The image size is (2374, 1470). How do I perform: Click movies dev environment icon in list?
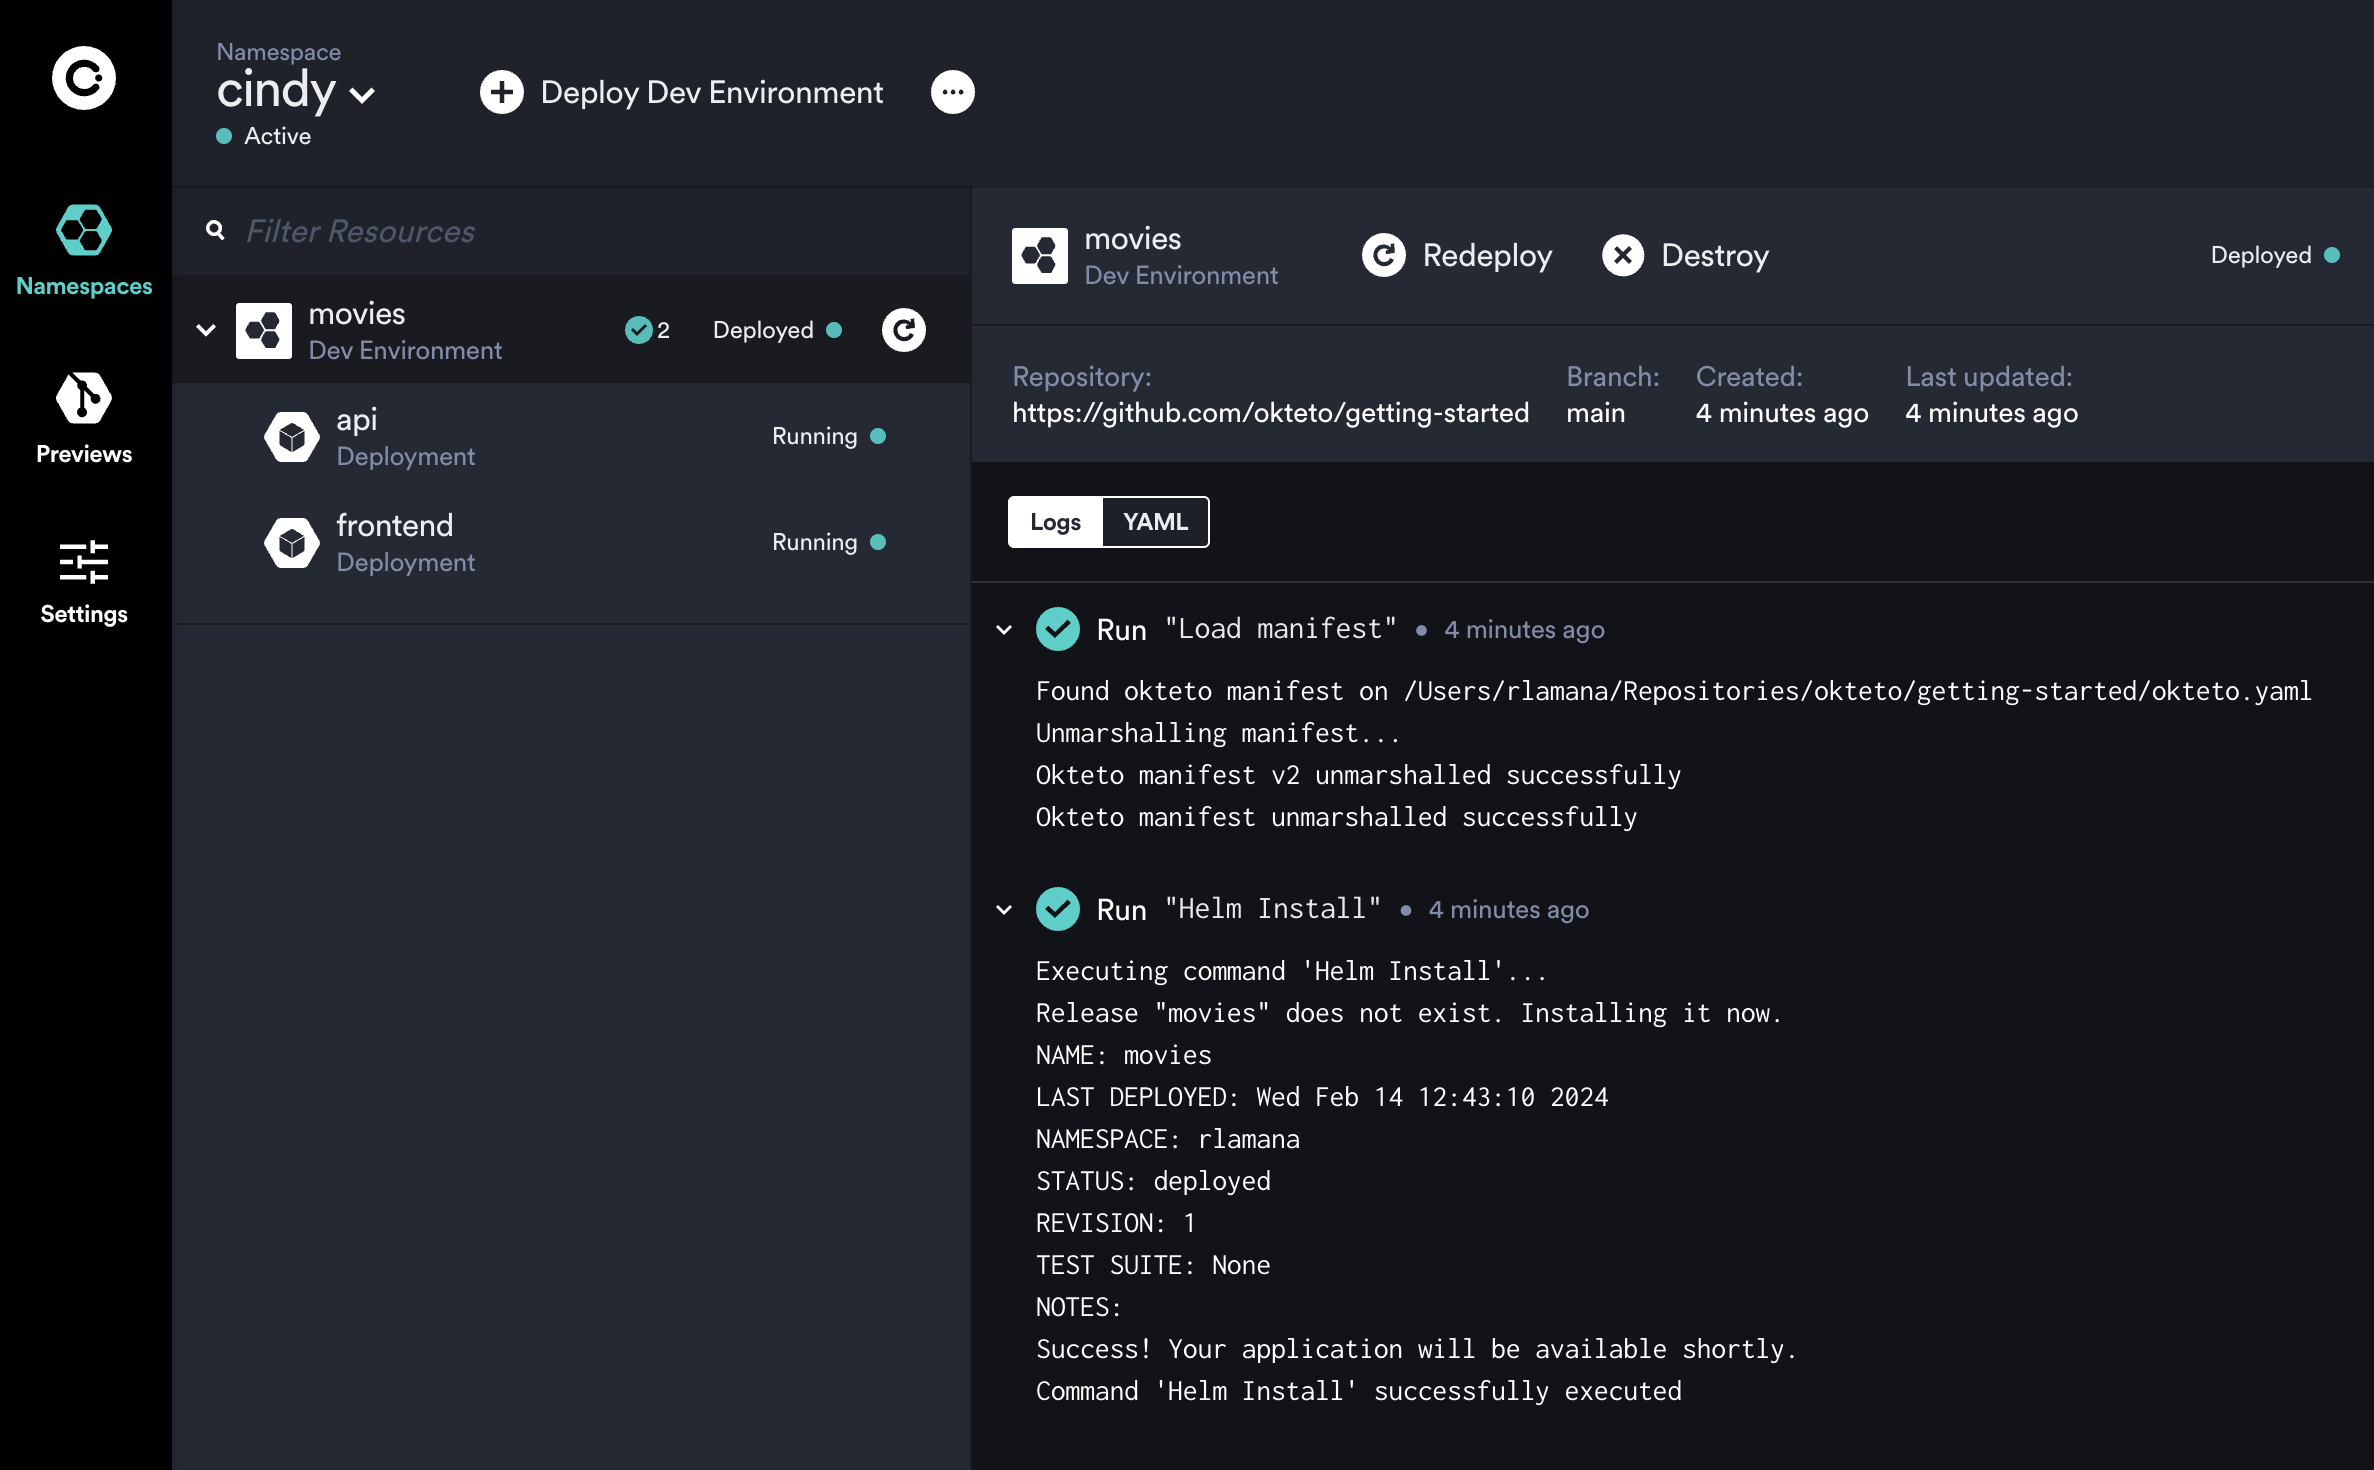(264, 331)
